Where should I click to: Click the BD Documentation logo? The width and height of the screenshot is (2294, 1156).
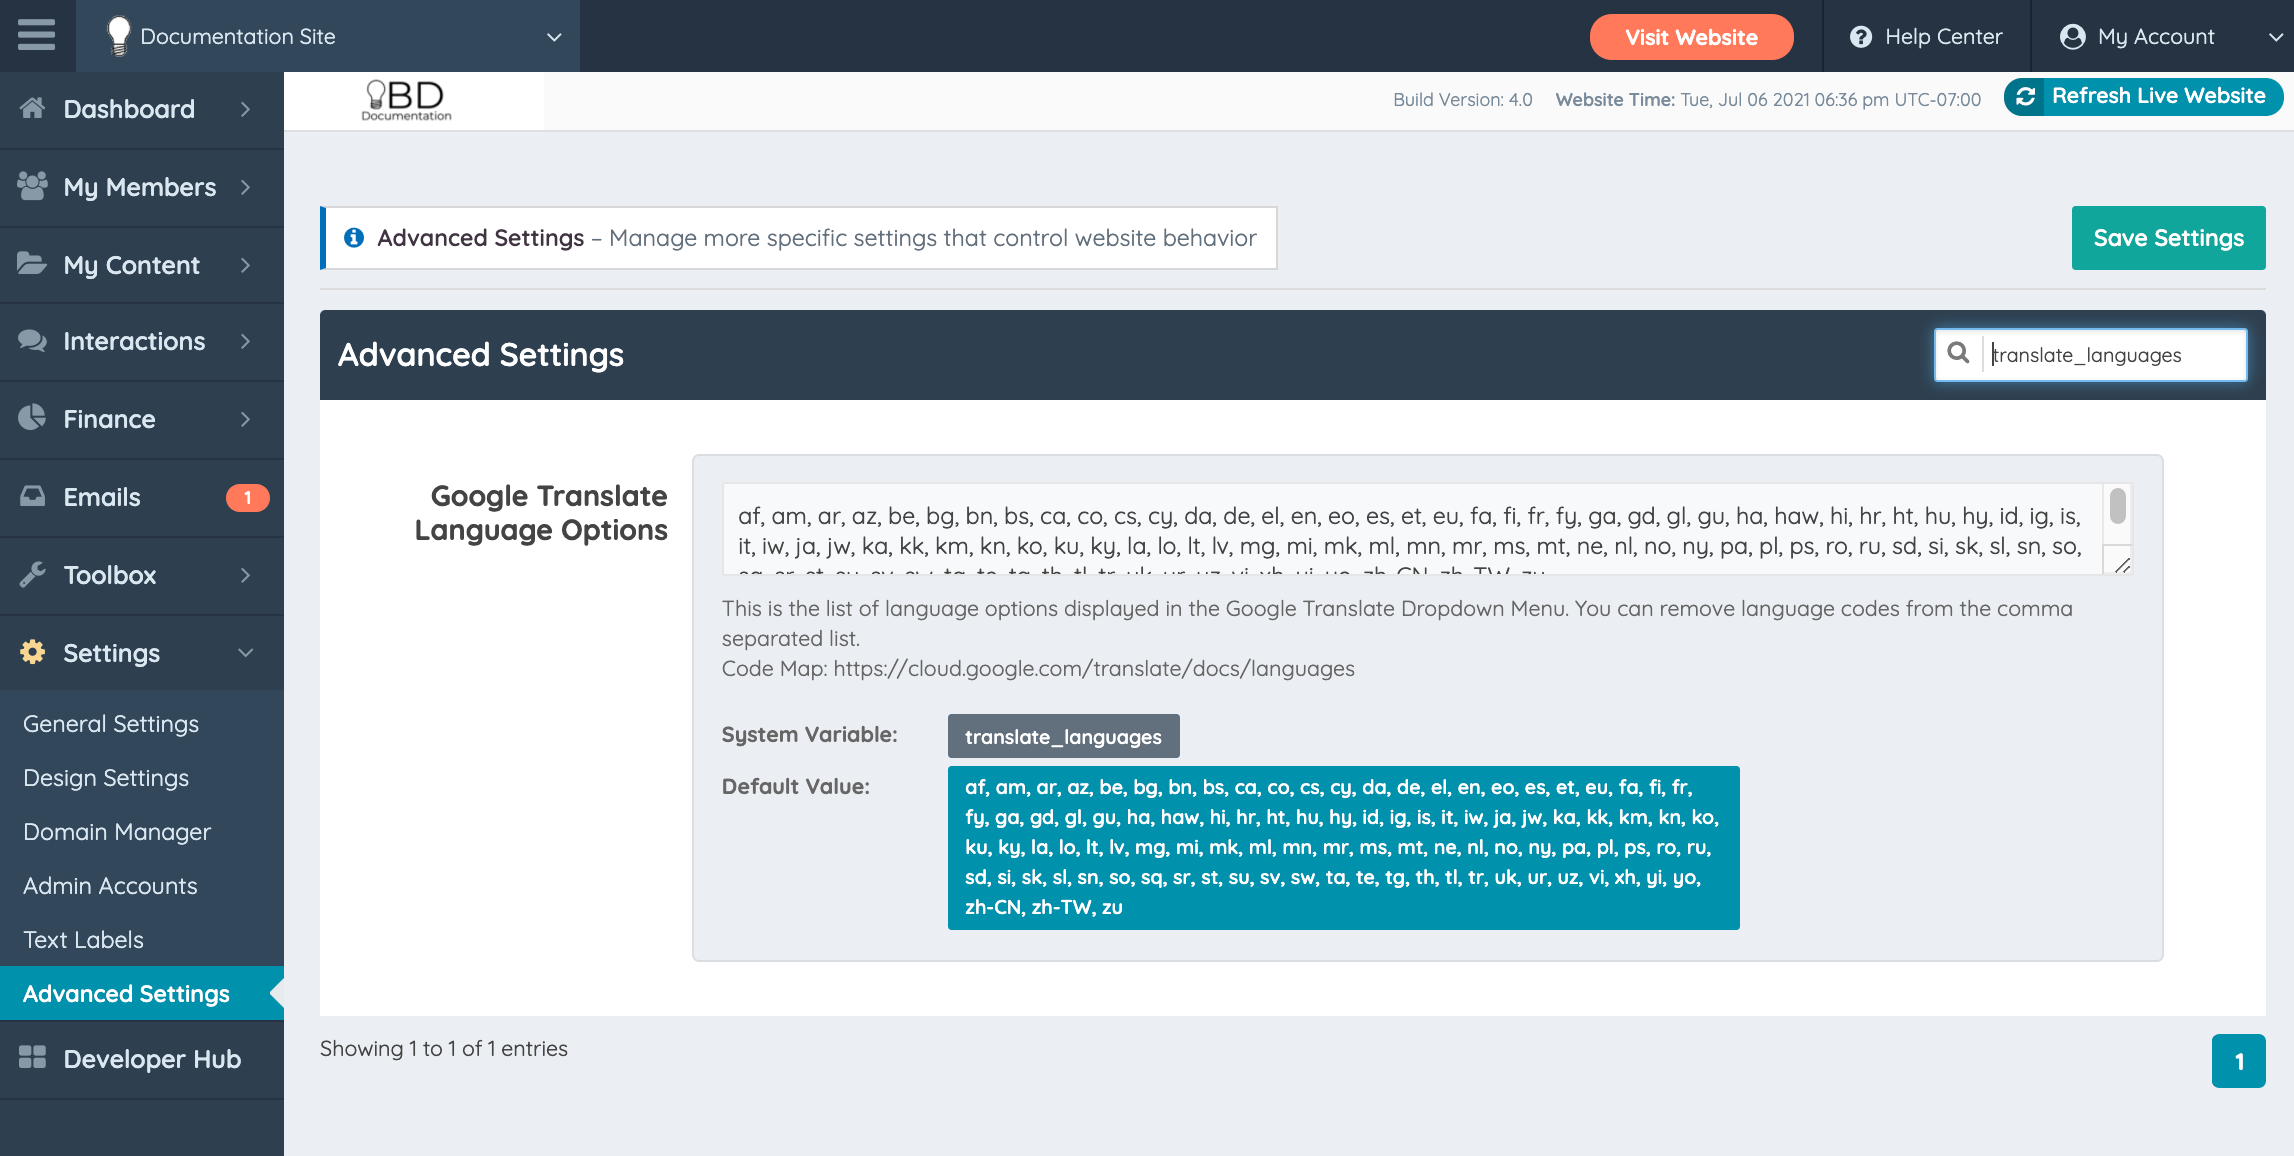pyautogui.click(x=407, y=100)
